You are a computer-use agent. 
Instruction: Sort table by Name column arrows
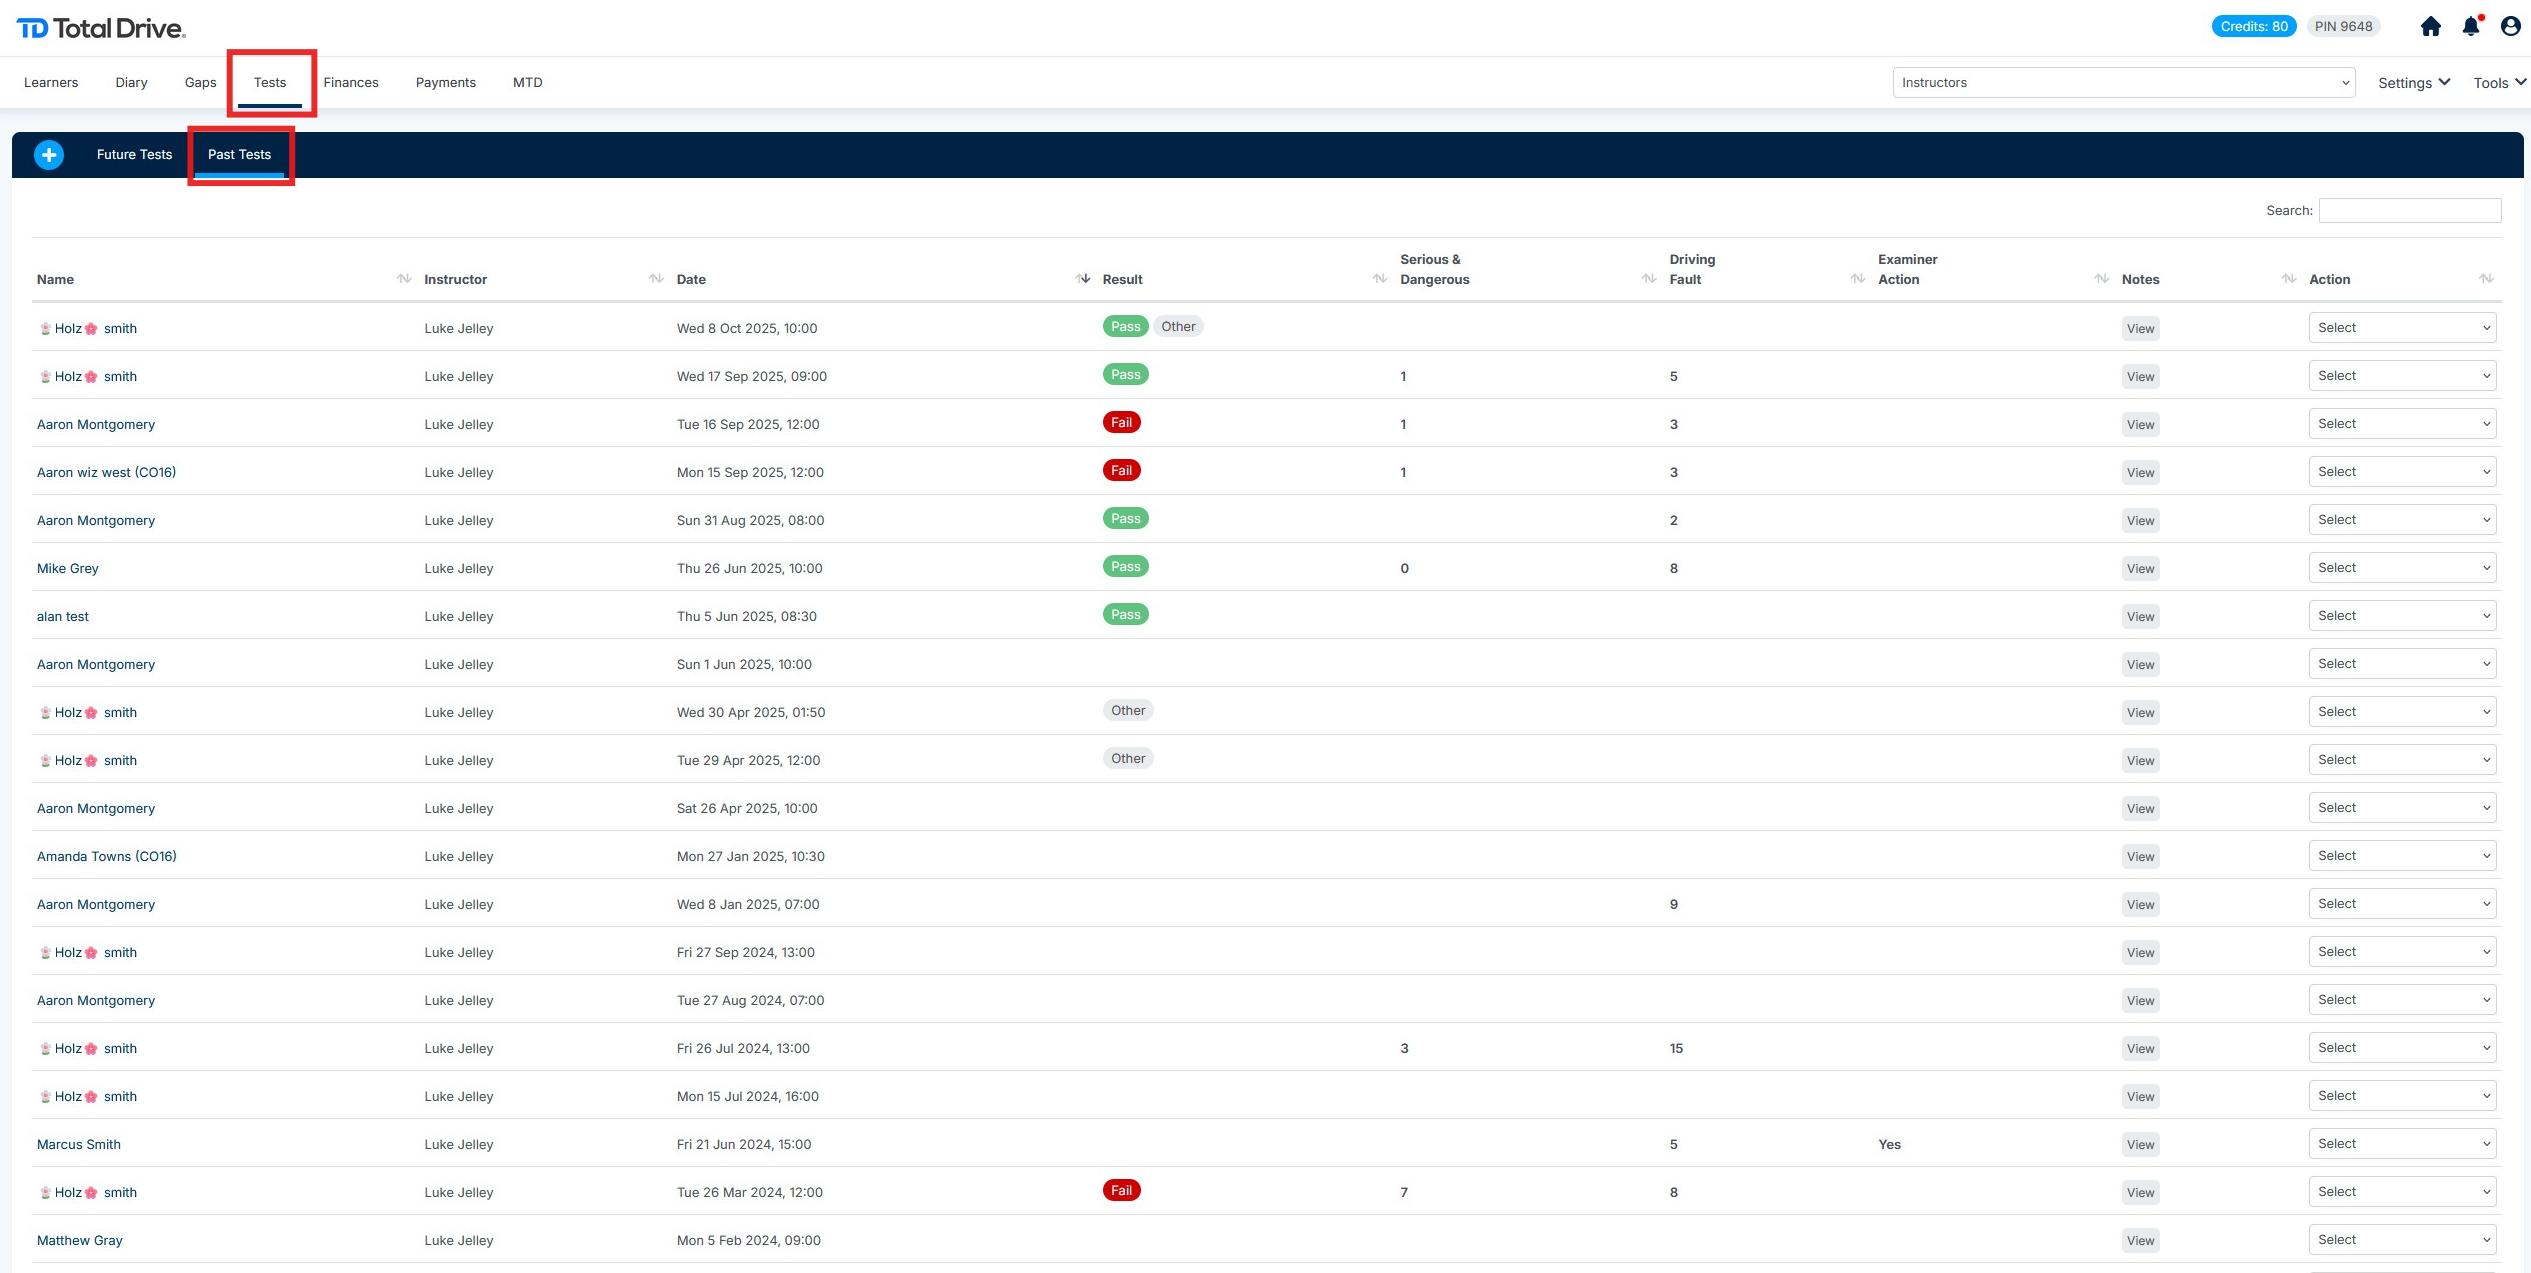[x=403, y=279]
